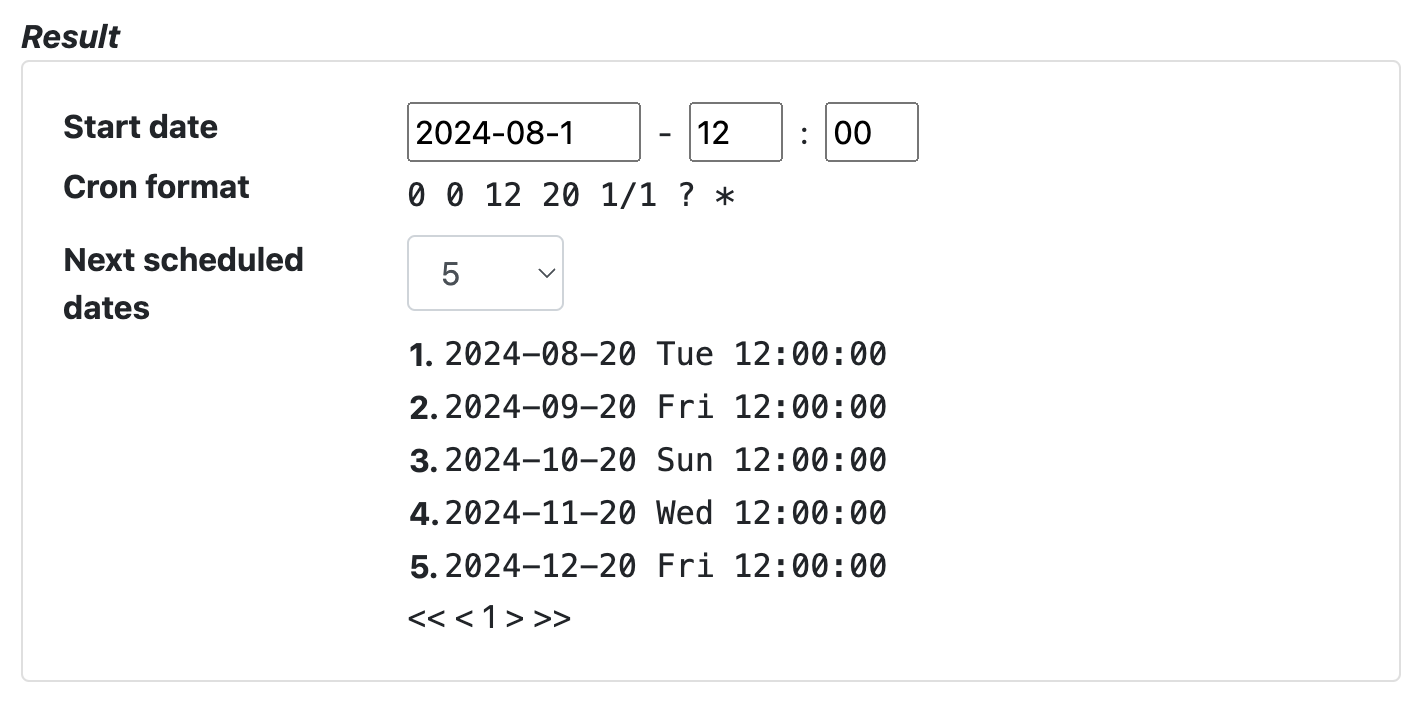The width and height of the screenshot is (1428, 708).
Task: Go to next page with single > link
Action: [515, 618]
